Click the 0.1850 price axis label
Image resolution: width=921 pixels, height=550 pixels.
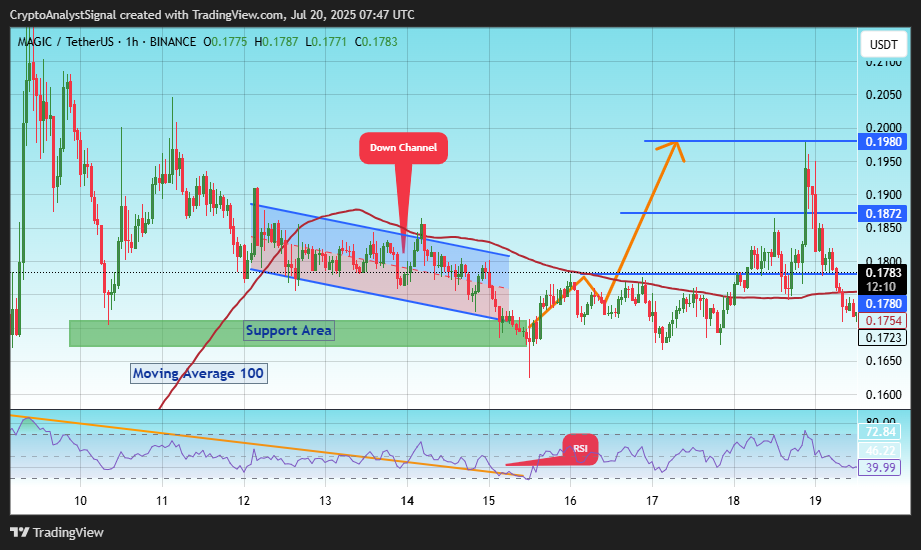pyautogui.click(x=883, y=228)
